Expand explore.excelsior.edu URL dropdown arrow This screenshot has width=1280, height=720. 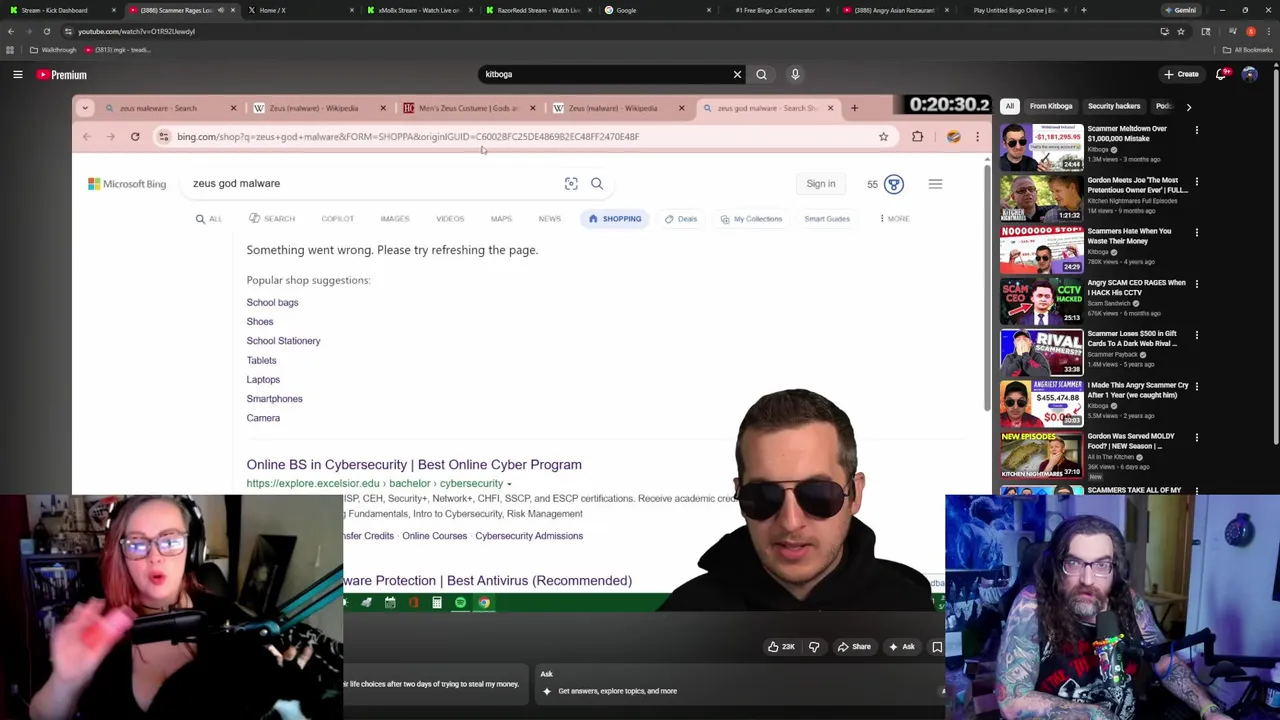(509, 484)
